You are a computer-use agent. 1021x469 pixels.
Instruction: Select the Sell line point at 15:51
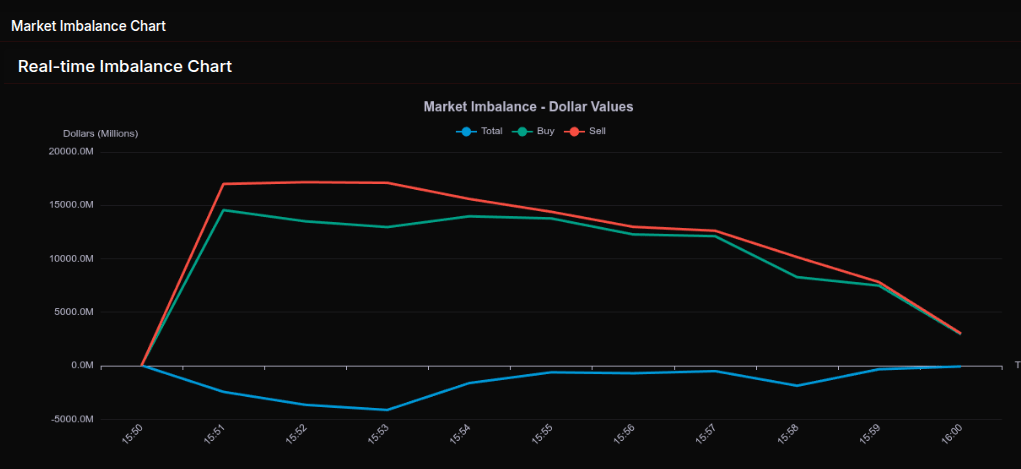click(223, 184)
